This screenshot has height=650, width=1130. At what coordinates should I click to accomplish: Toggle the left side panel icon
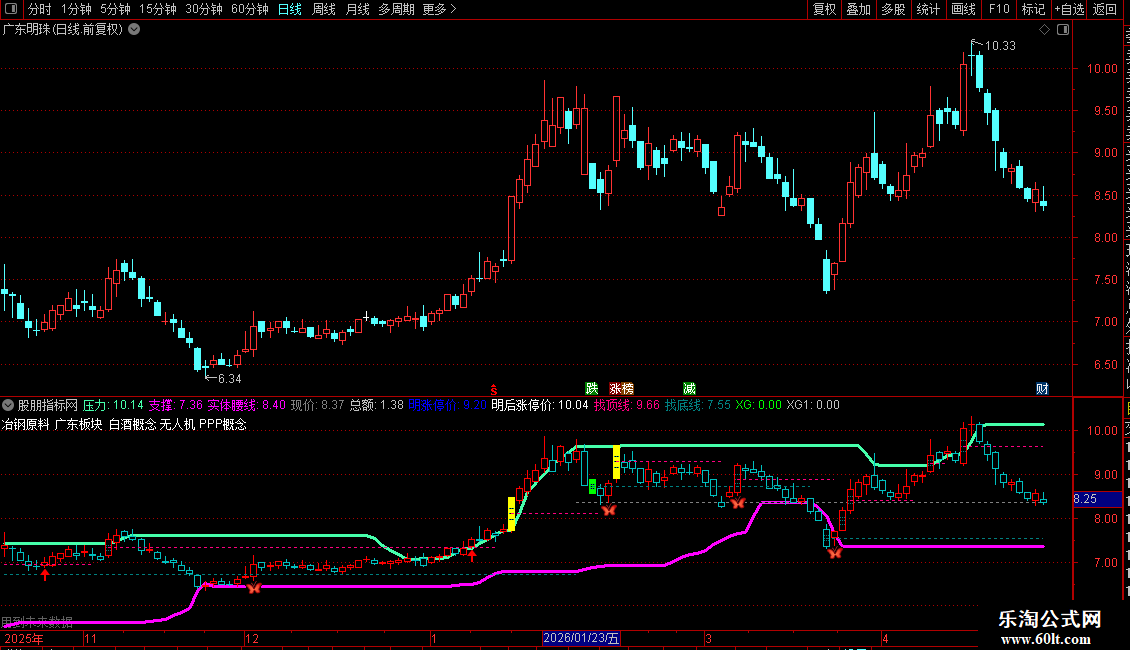click(x=11, y=9)
